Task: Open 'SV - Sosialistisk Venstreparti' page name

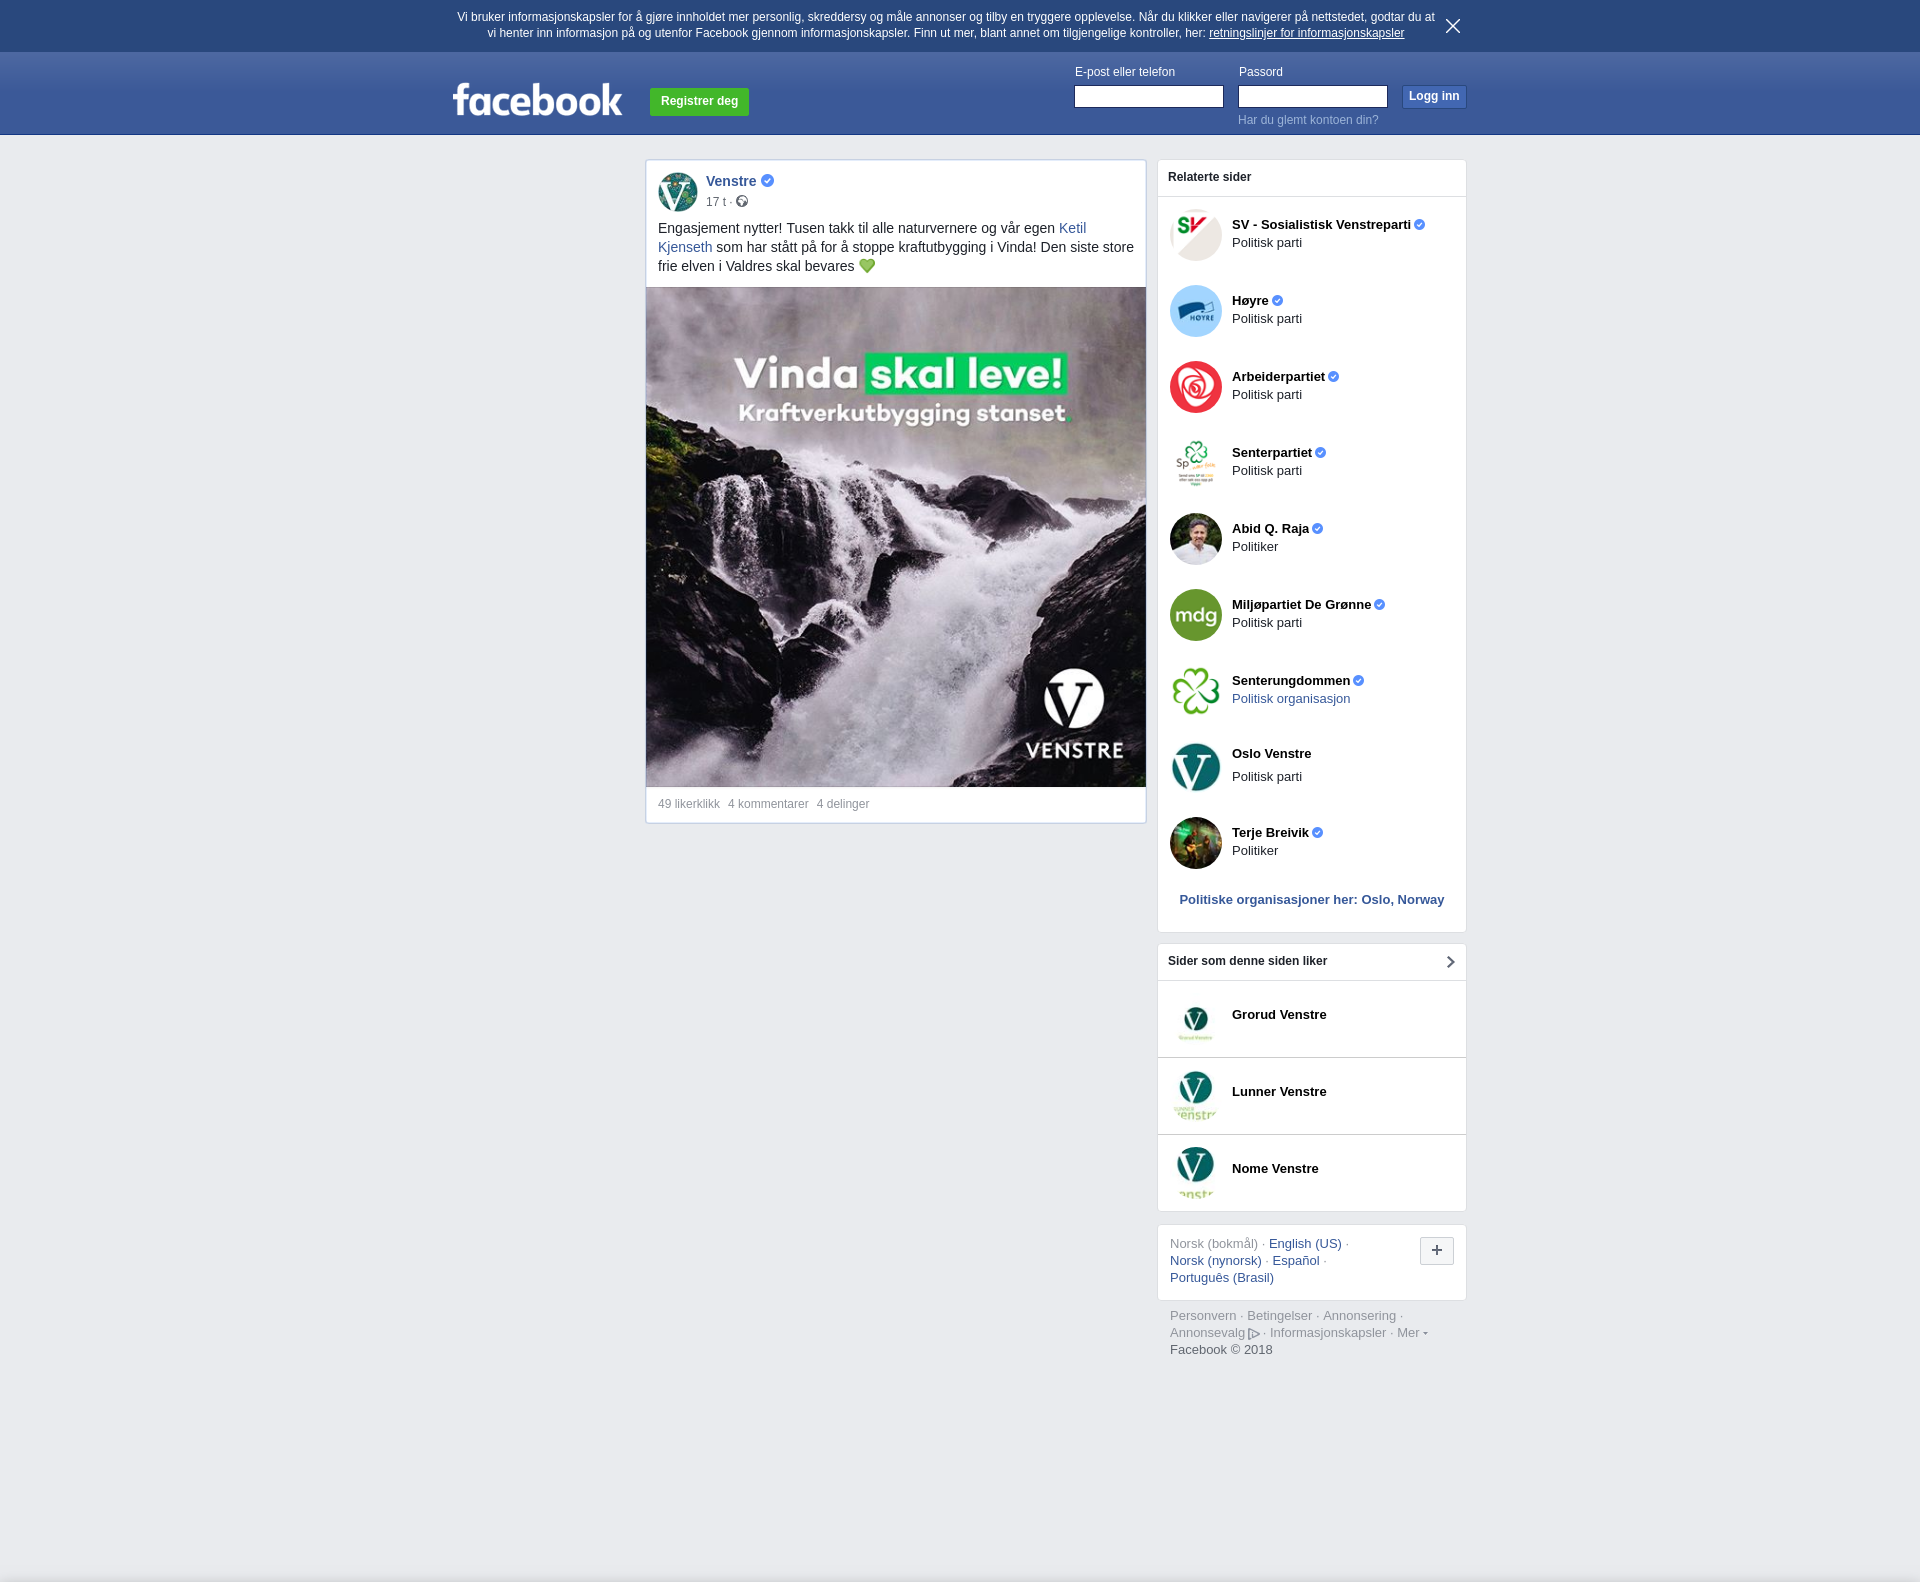Action: click(1321, 225)
